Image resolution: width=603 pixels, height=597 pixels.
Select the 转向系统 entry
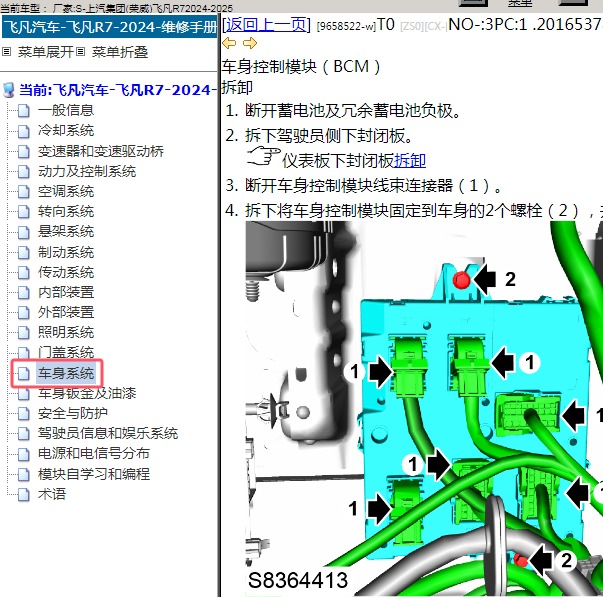pos(66,211)
